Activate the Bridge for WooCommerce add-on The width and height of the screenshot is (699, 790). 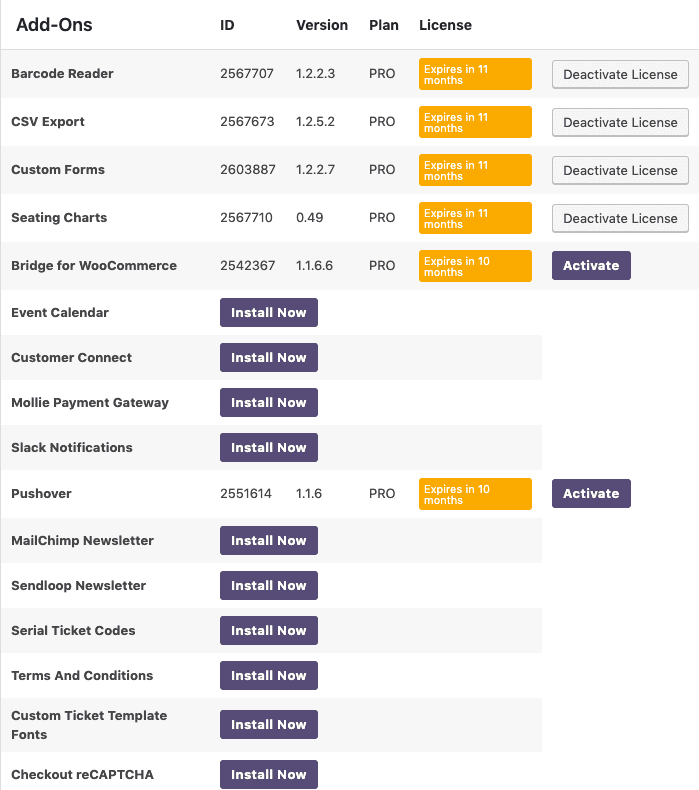pos(591,266)
